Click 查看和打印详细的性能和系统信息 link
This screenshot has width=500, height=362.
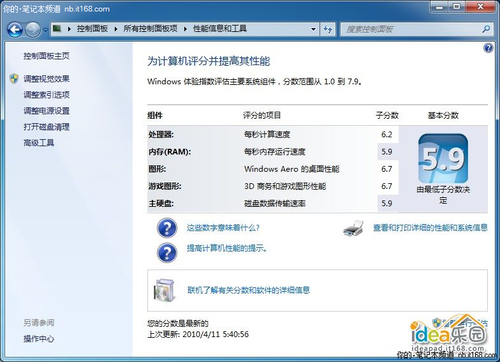pos(430,228)
